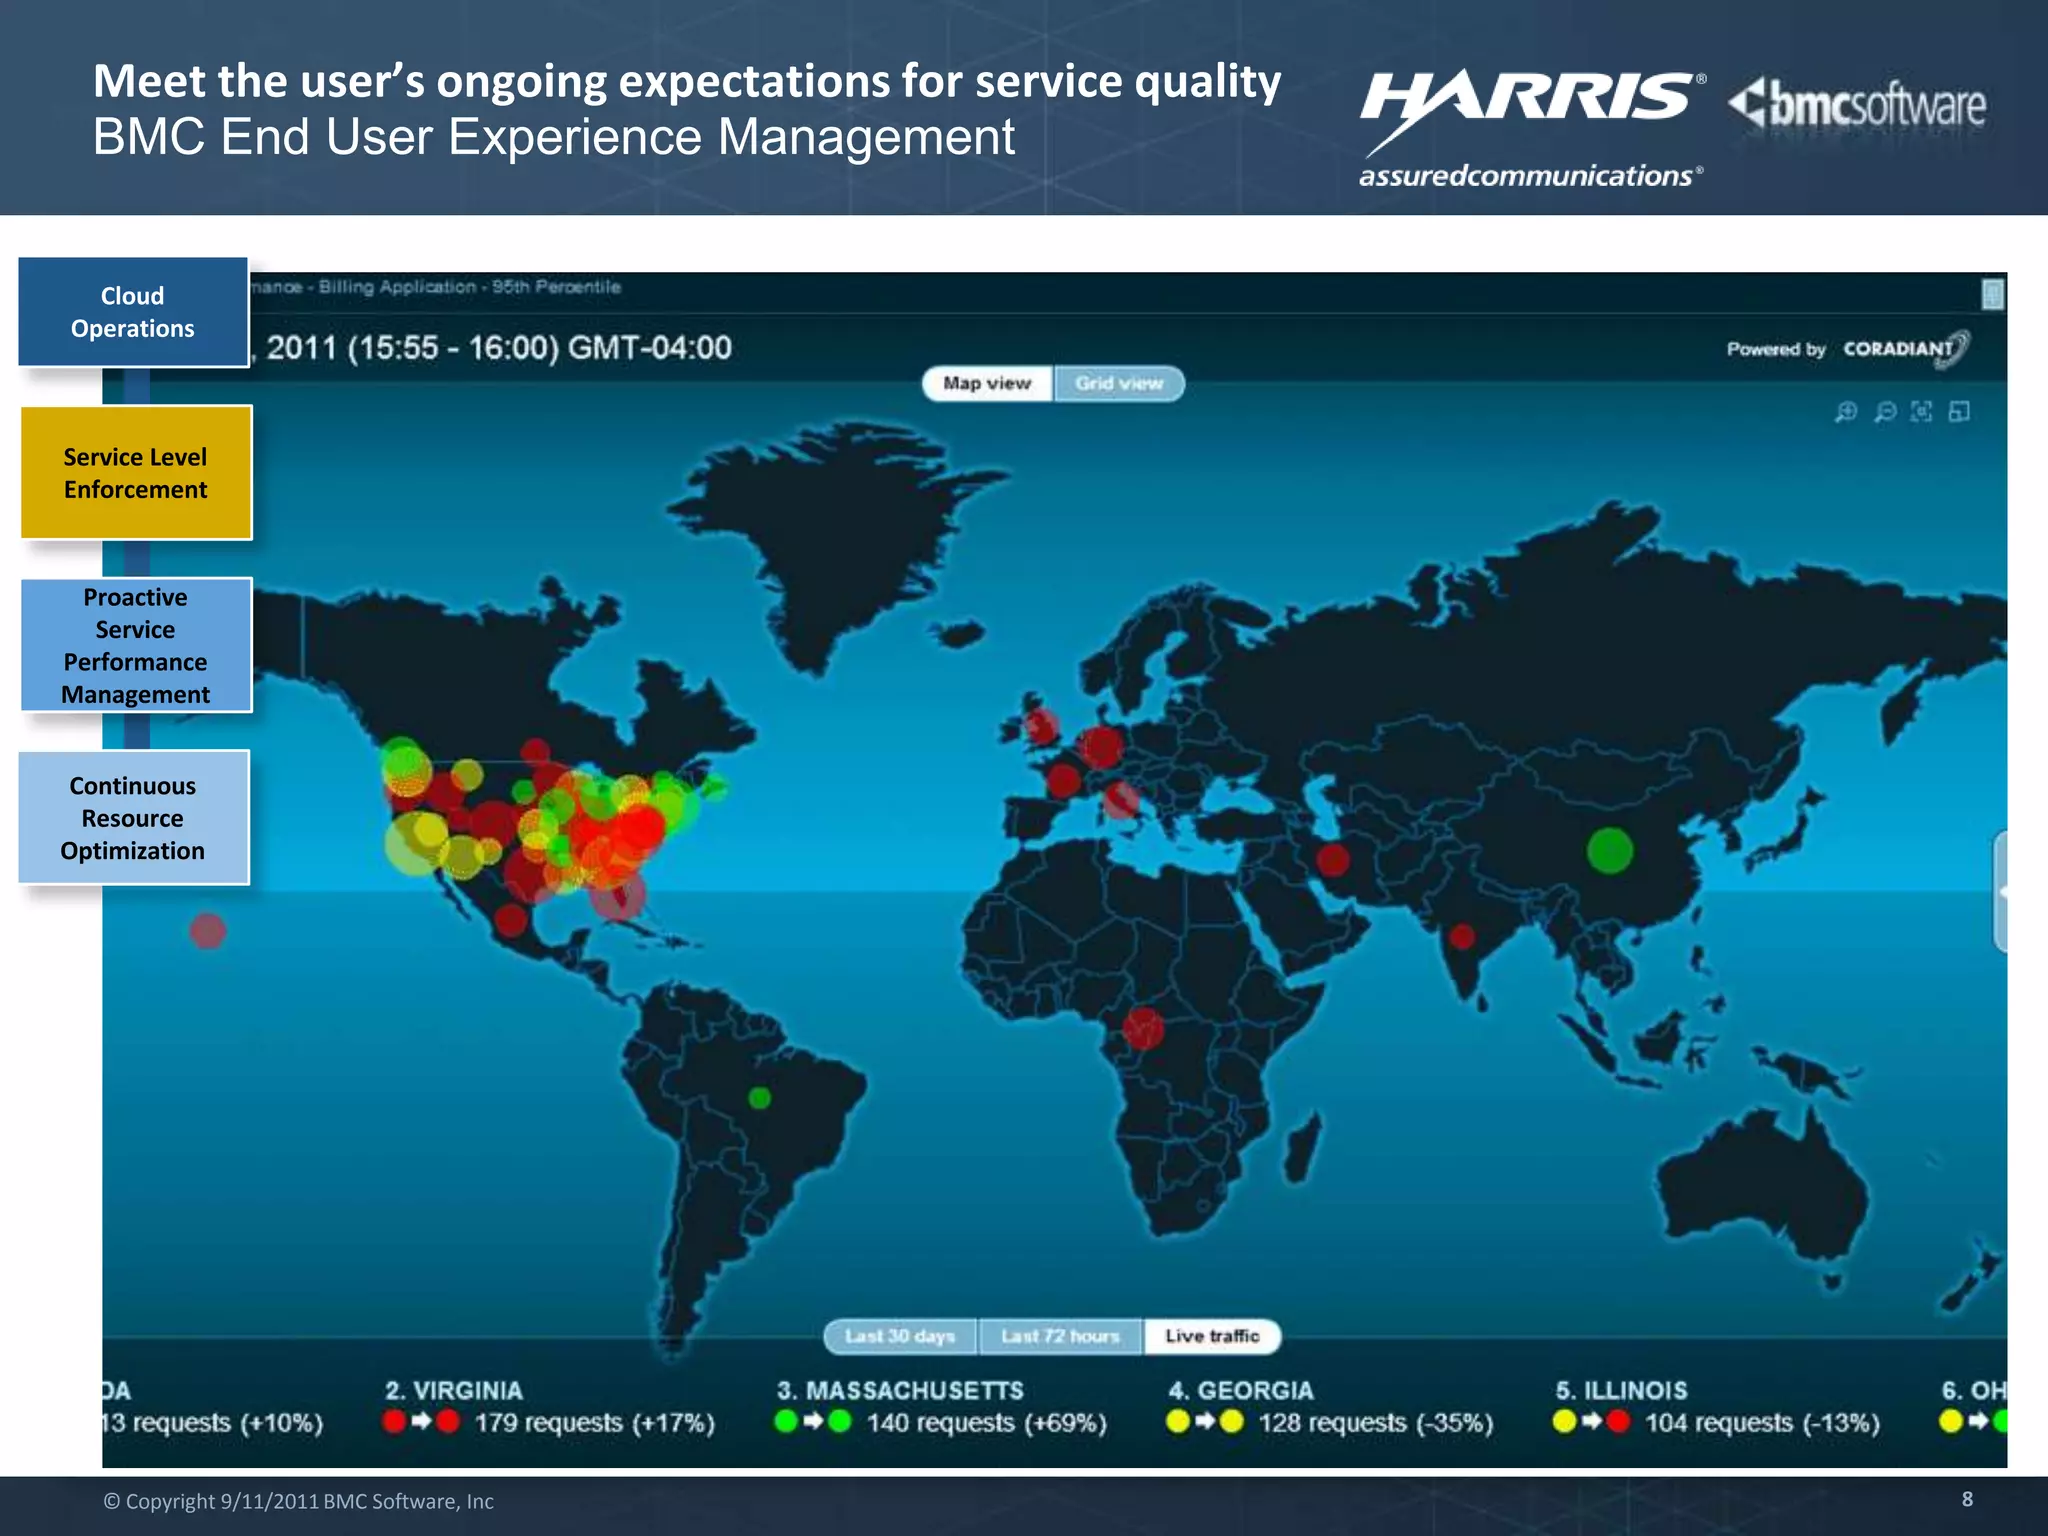Click red traffic dot in central Africa

pos(1142,1027)
